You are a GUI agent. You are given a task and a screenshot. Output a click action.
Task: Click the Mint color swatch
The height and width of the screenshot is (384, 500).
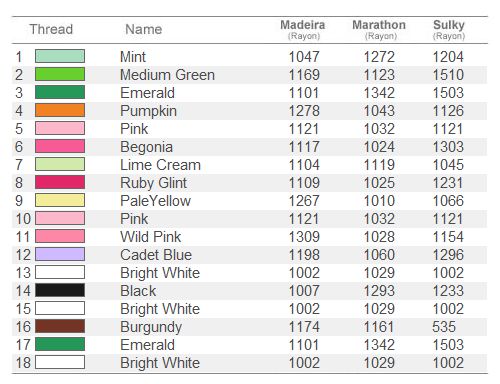click(x=60, y=56)
